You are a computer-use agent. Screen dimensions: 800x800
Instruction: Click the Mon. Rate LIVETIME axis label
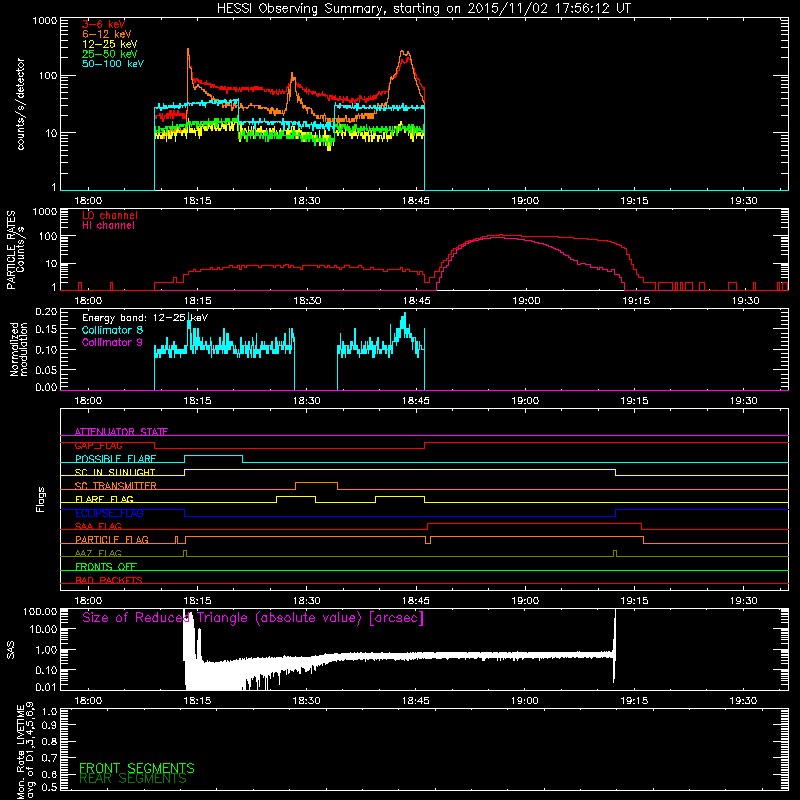(26, 750)
